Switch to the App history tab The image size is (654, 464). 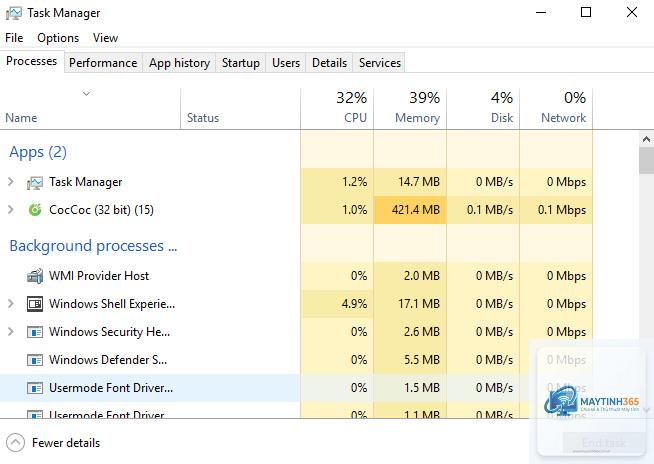tap(179, 63)
